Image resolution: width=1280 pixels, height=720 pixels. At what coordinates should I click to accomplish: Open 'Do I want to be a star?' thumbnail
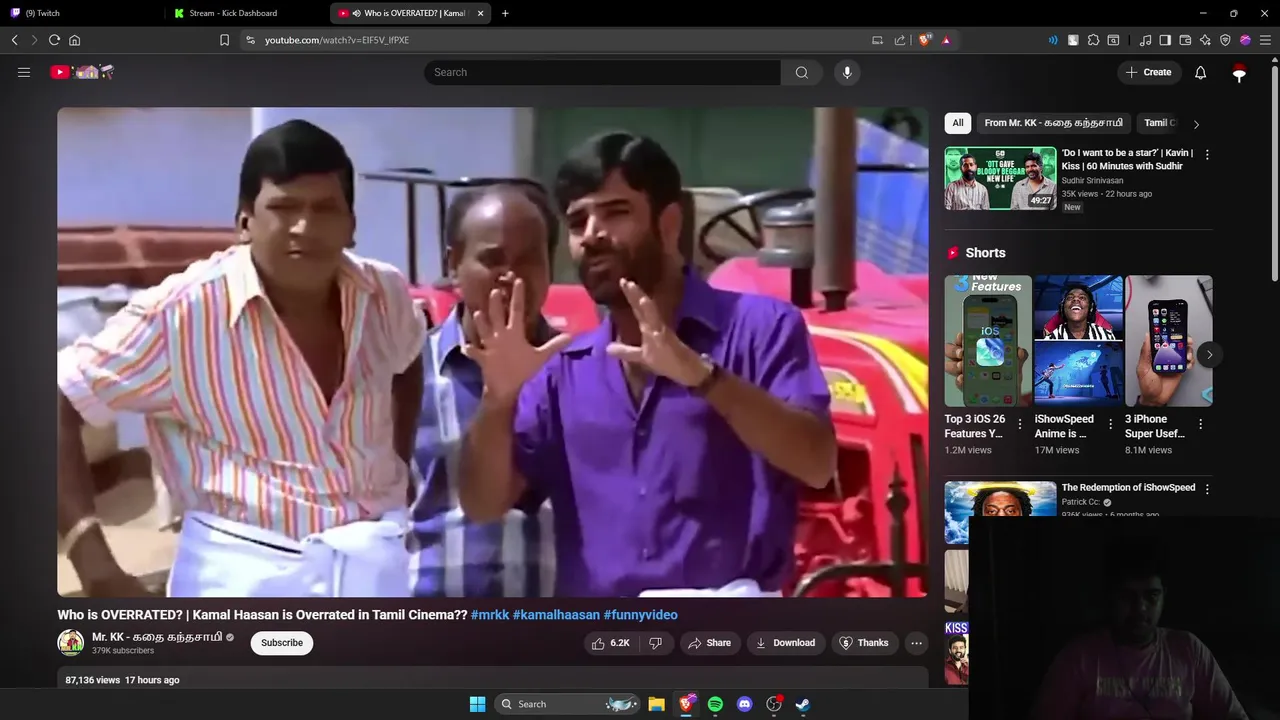[x=1000, y=179]
